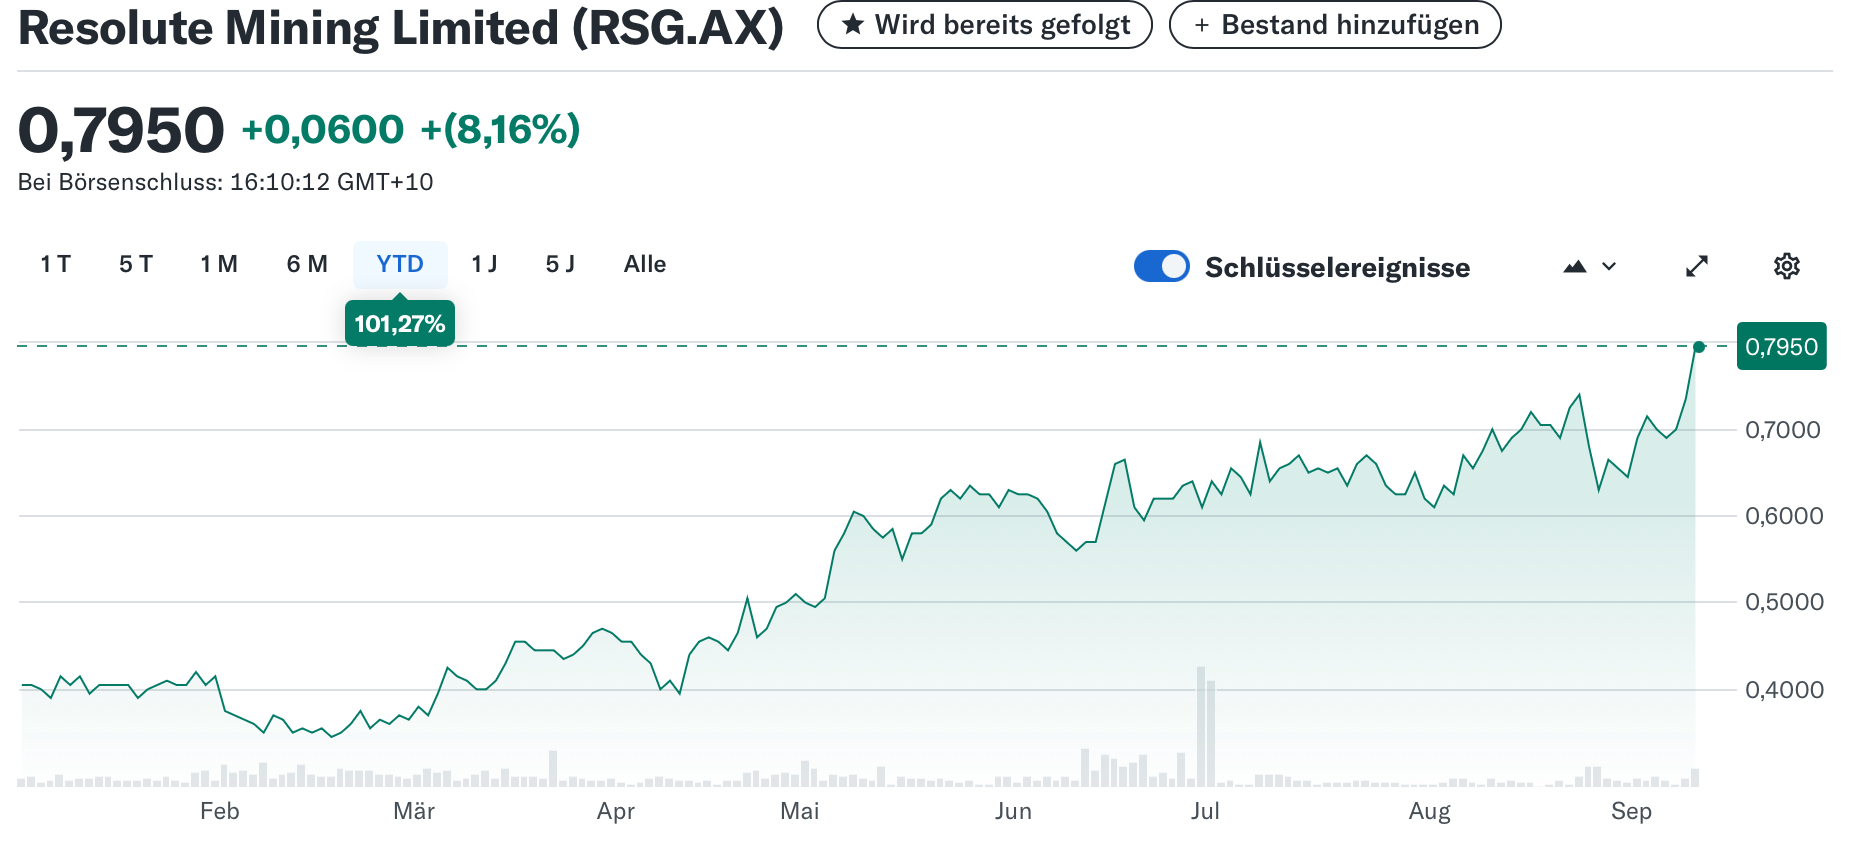Expand chart to fullscreen view
Screen dimensions: 1875x860
(1697, 266)
